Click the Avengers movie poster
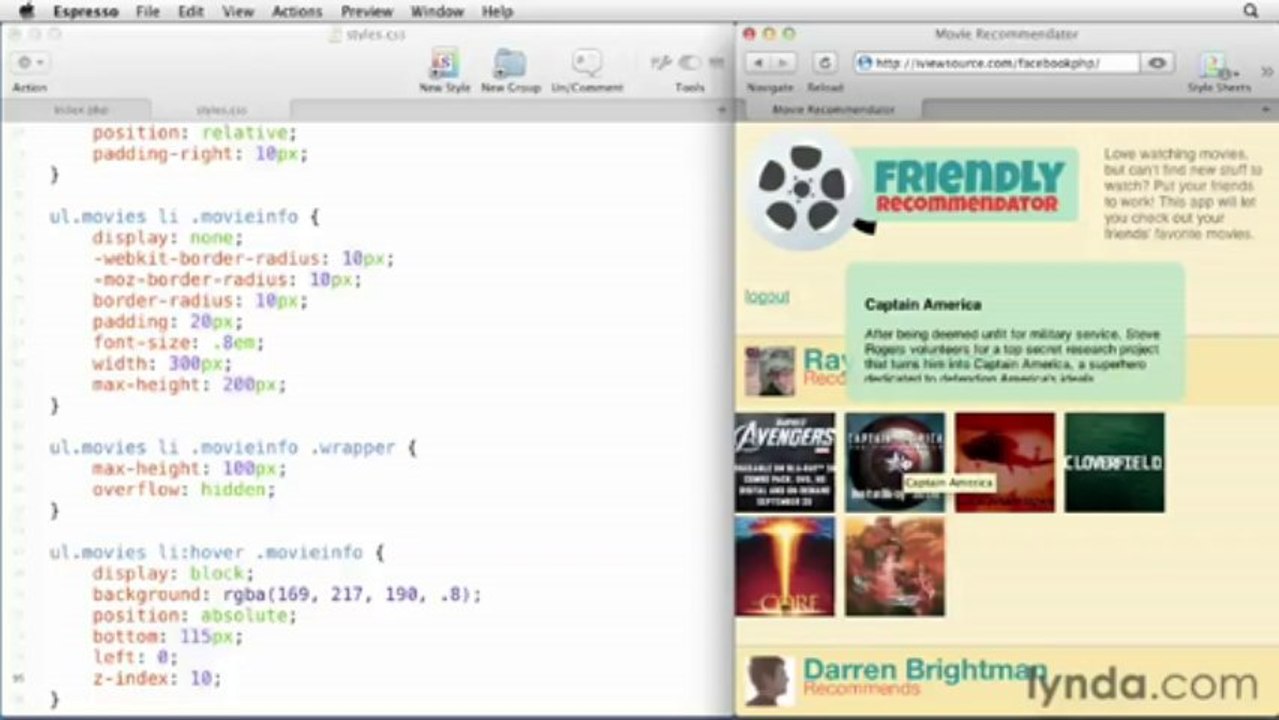Viewport: 1279px width, 720px height. (785, 463)
